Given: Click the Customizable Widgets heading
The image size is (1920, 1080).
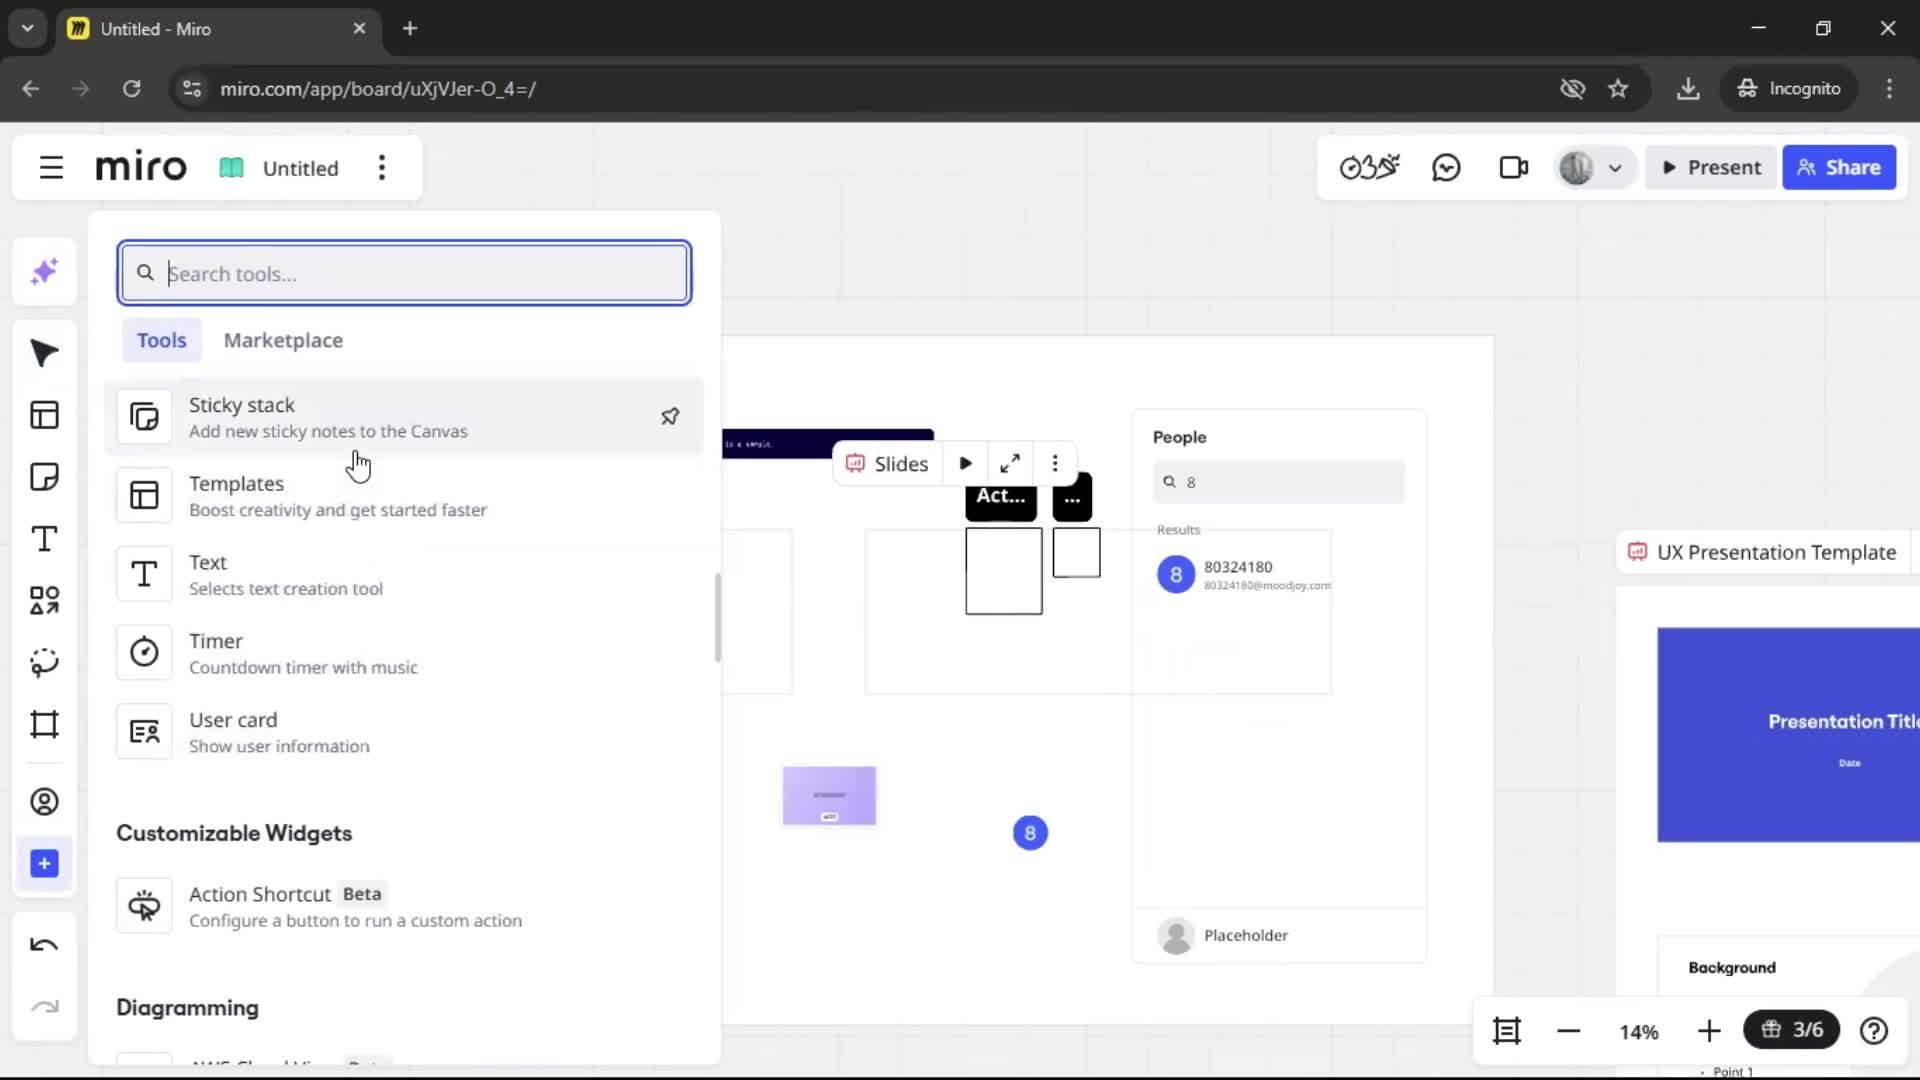Looking at the screenshot, I should click(x=234, y=833).
